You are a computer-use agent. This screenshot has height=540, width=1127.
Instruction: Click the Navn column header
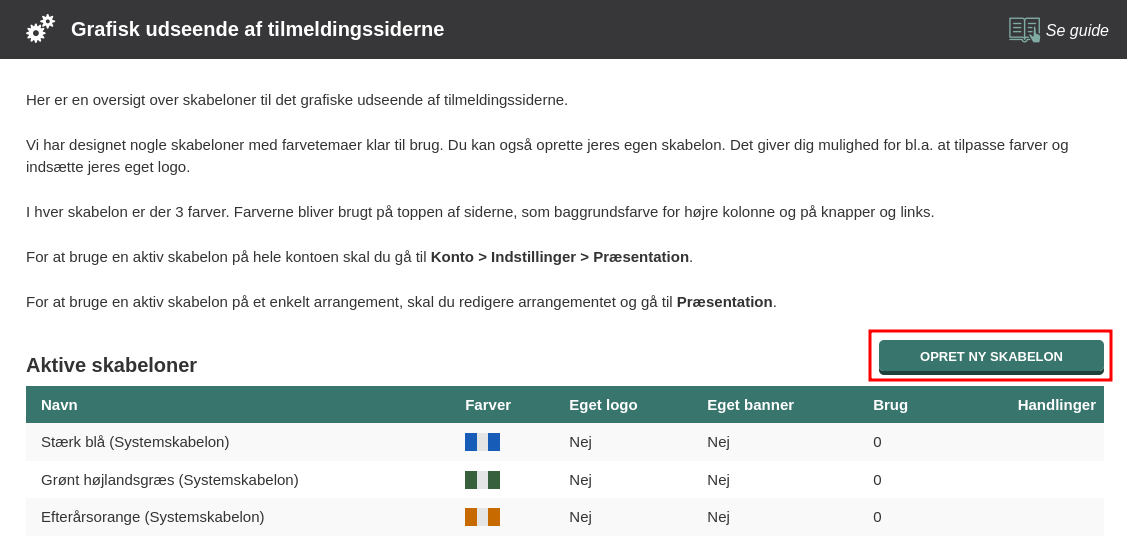tap(59, 405)
